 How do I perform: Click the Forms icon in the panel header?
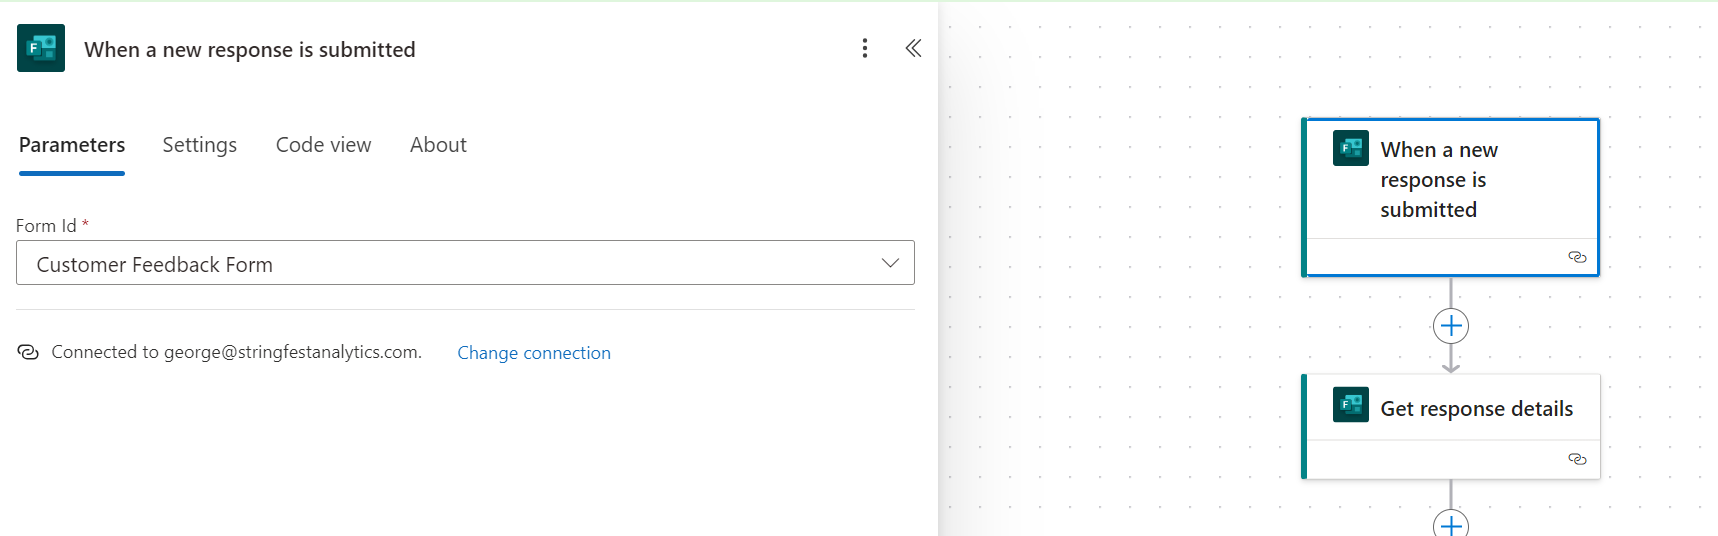click(x=41, y=48)
